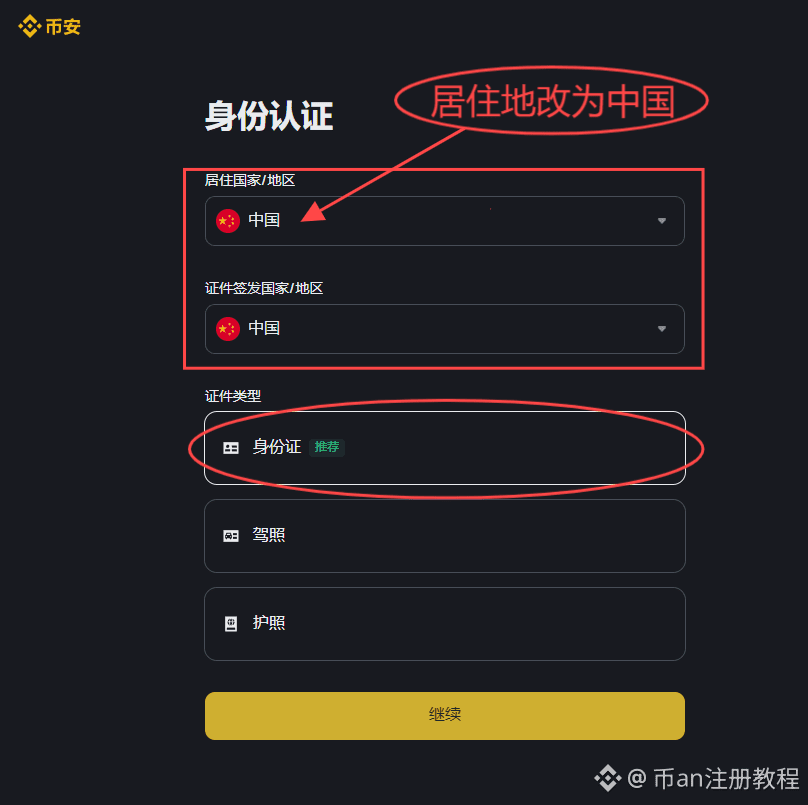This screenshot has height=805, width=808.
Task: Select 护照 as the document type
Action: point(445,624)
